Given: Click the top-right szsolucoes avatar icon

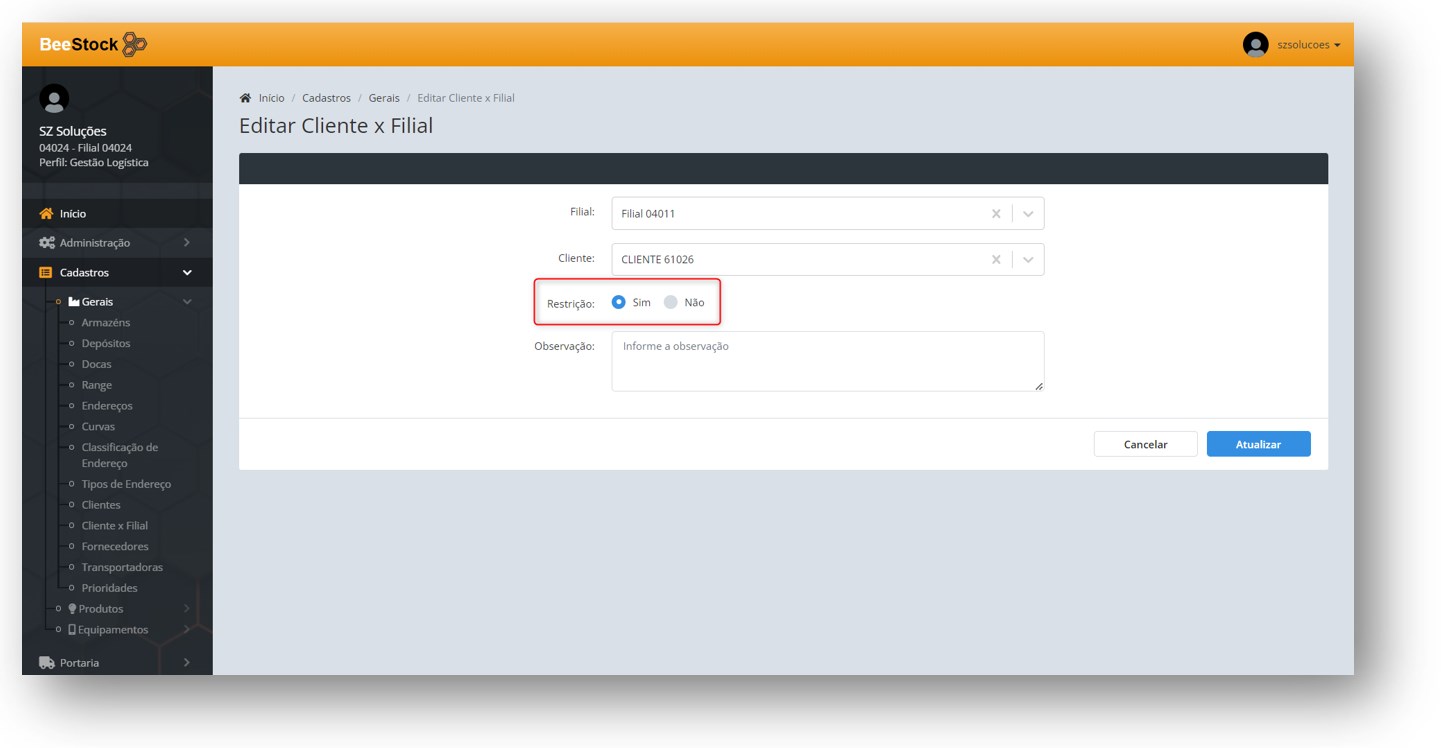Looking at the screenshot, I should point(1255,45).
